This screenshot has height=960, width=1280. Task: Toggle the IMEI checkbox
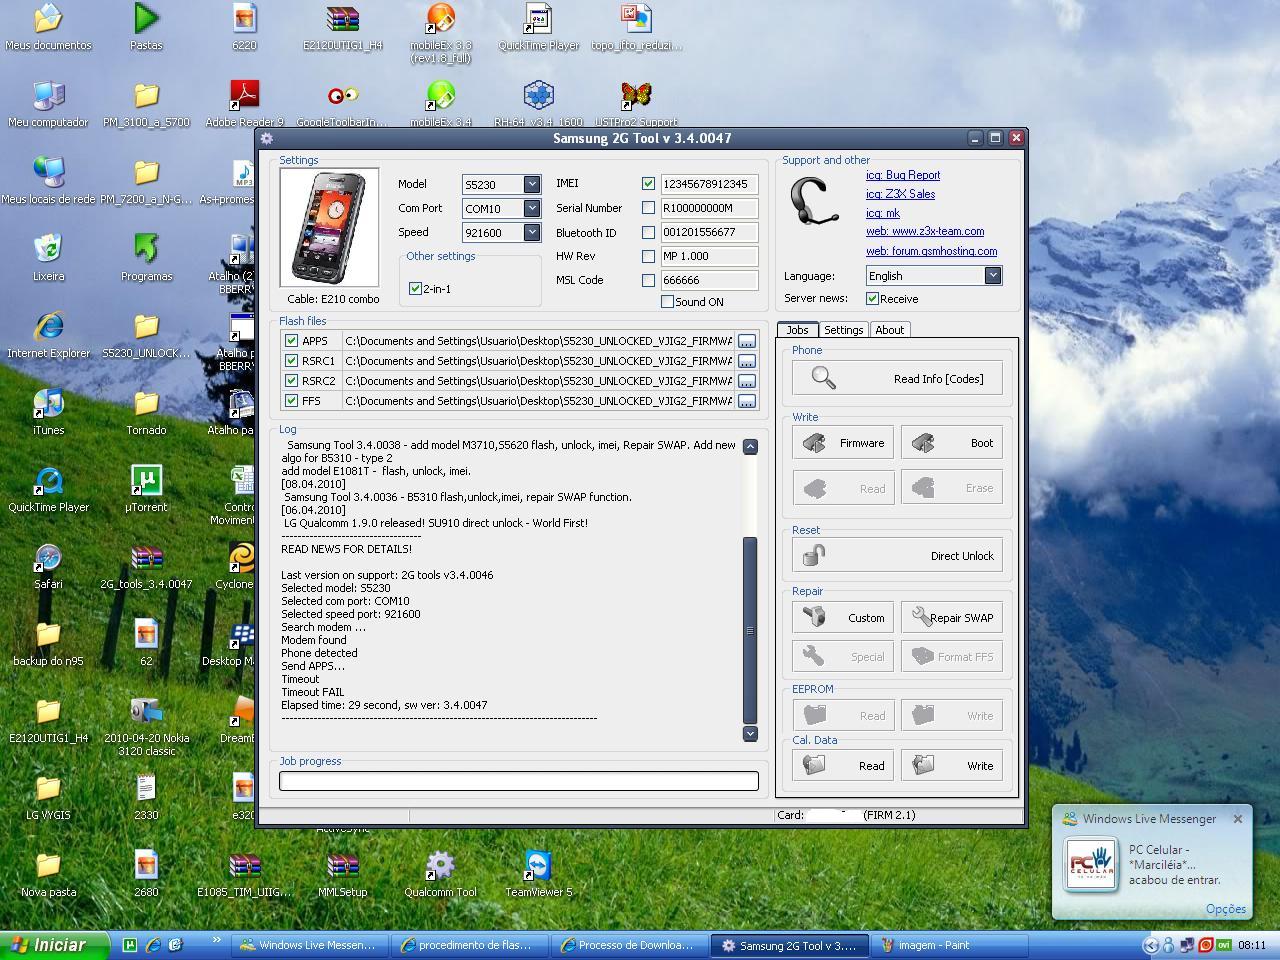click(648, 184)
